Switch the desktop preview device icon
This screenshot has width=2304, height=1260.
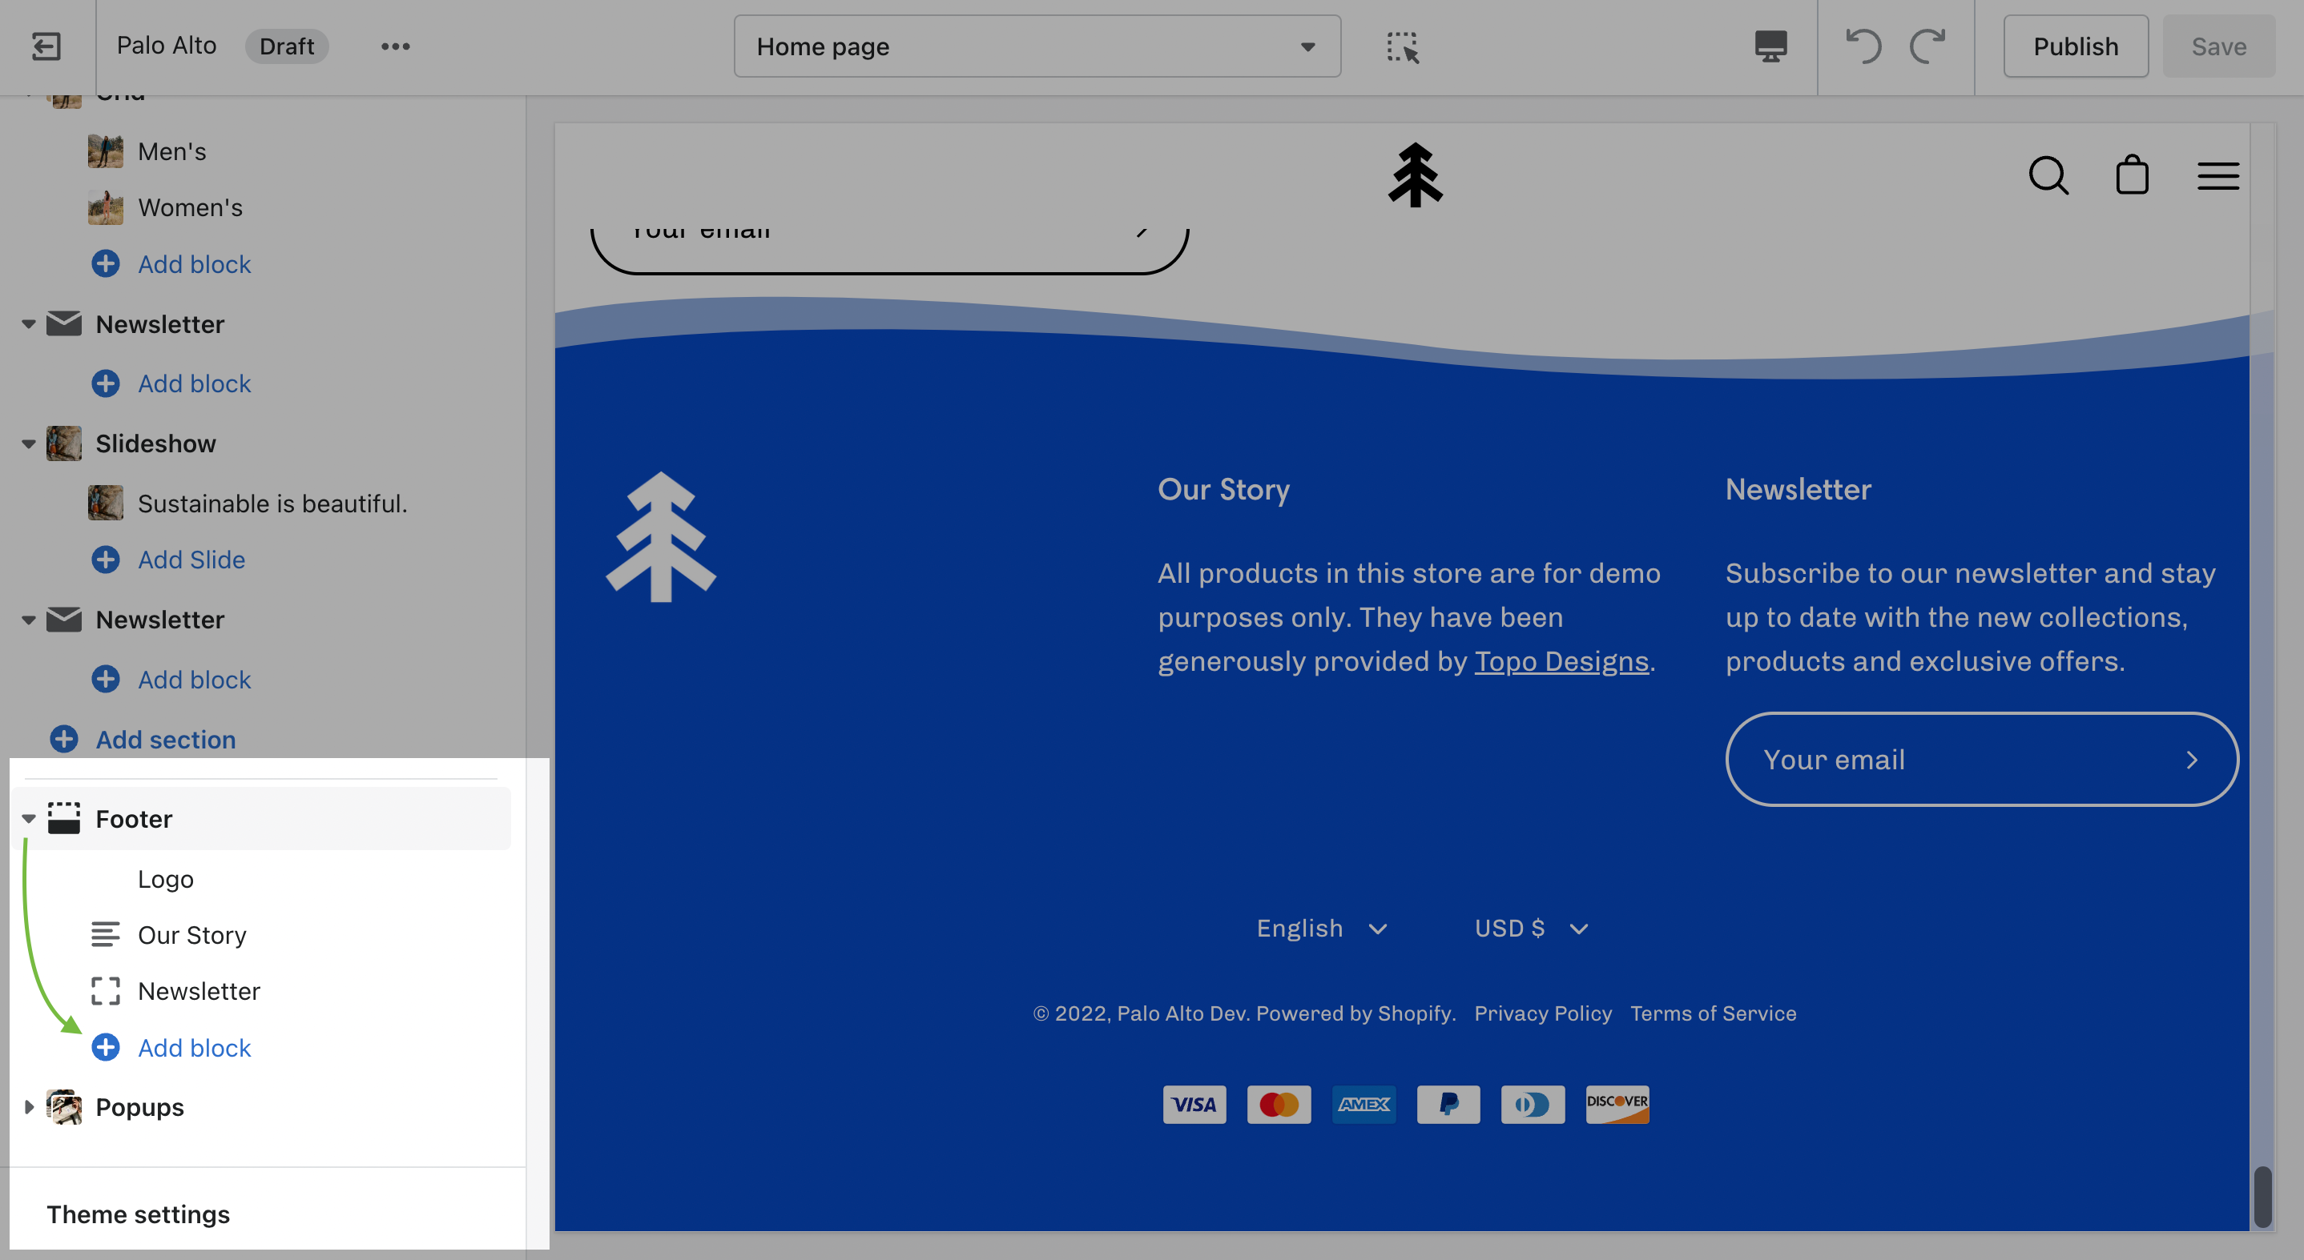pos(1770,46)
